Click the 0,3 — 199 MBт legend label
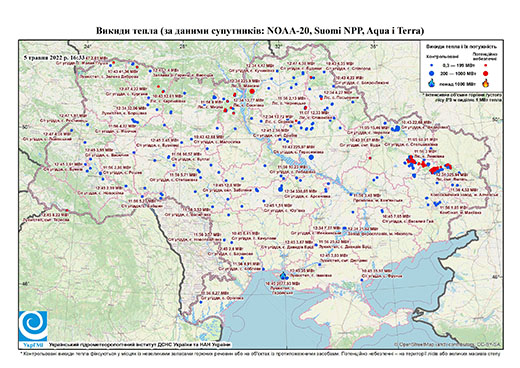Image resolution: width=520 pixels, height=368 pixels. point(459,66)
